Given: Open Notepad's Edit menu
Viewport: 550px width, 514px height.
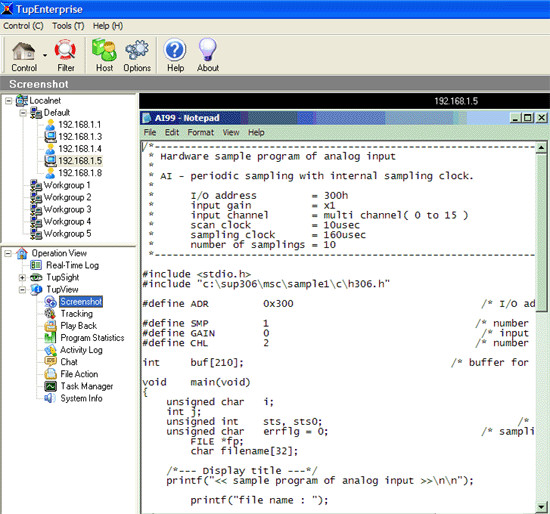Looking at the screenshot, I should point(172,133).
